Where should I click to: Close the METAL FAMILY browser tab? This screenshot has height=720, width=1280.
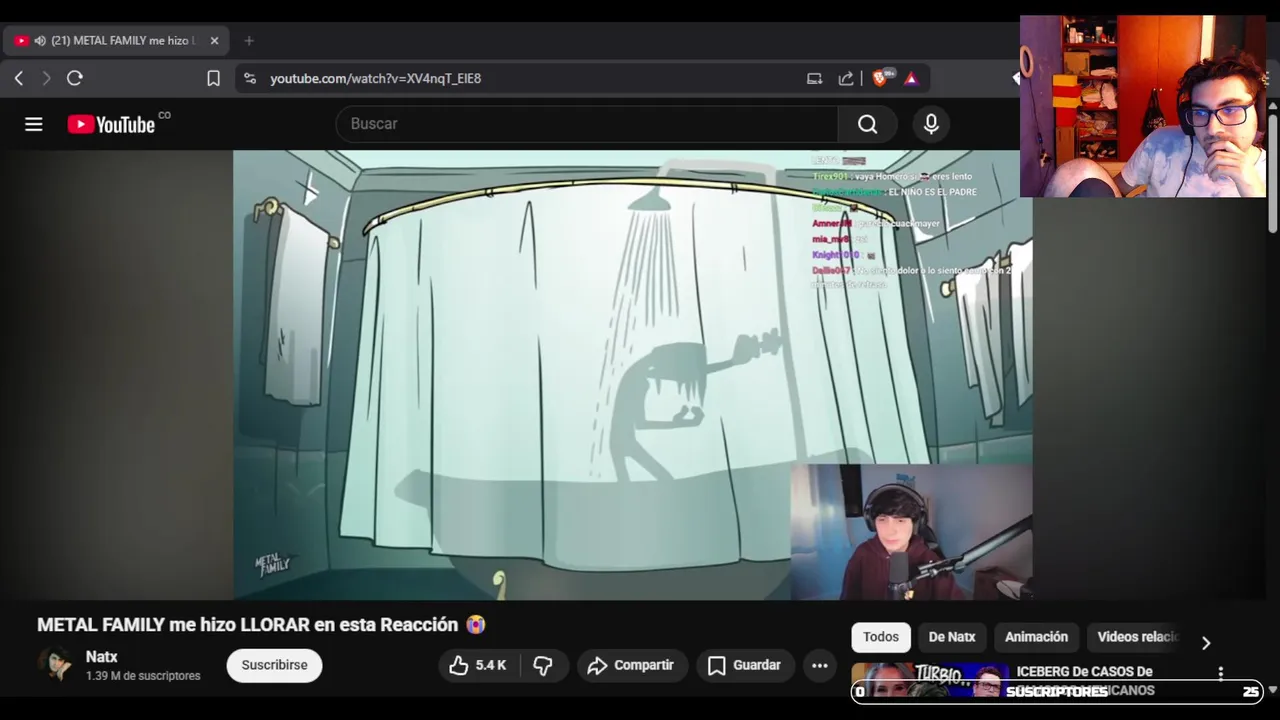coord(214,41)
